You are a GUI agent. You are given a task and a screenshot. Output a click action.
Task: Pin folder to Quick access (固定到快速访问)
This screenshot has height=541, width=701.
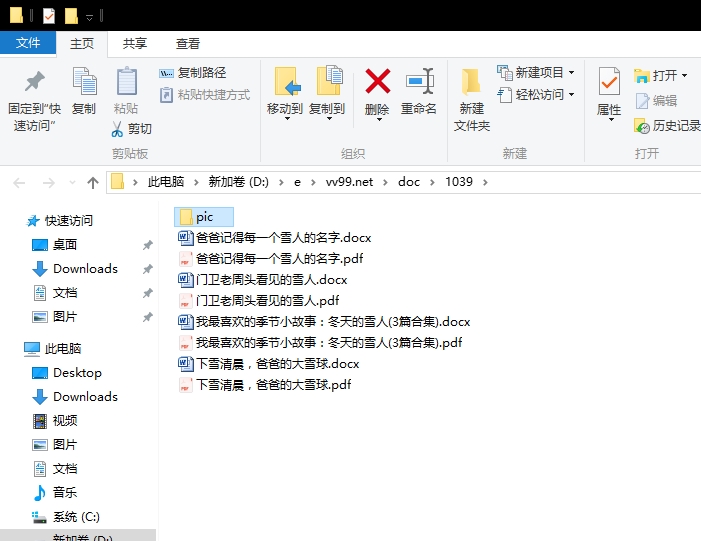point(34,101)
